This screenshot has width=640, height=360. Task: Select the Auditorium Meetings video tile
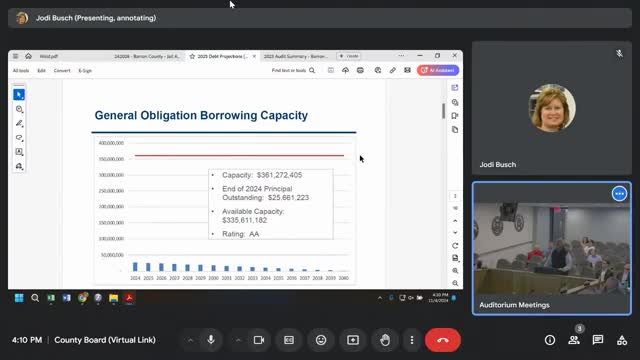click(x=552, y=249)
